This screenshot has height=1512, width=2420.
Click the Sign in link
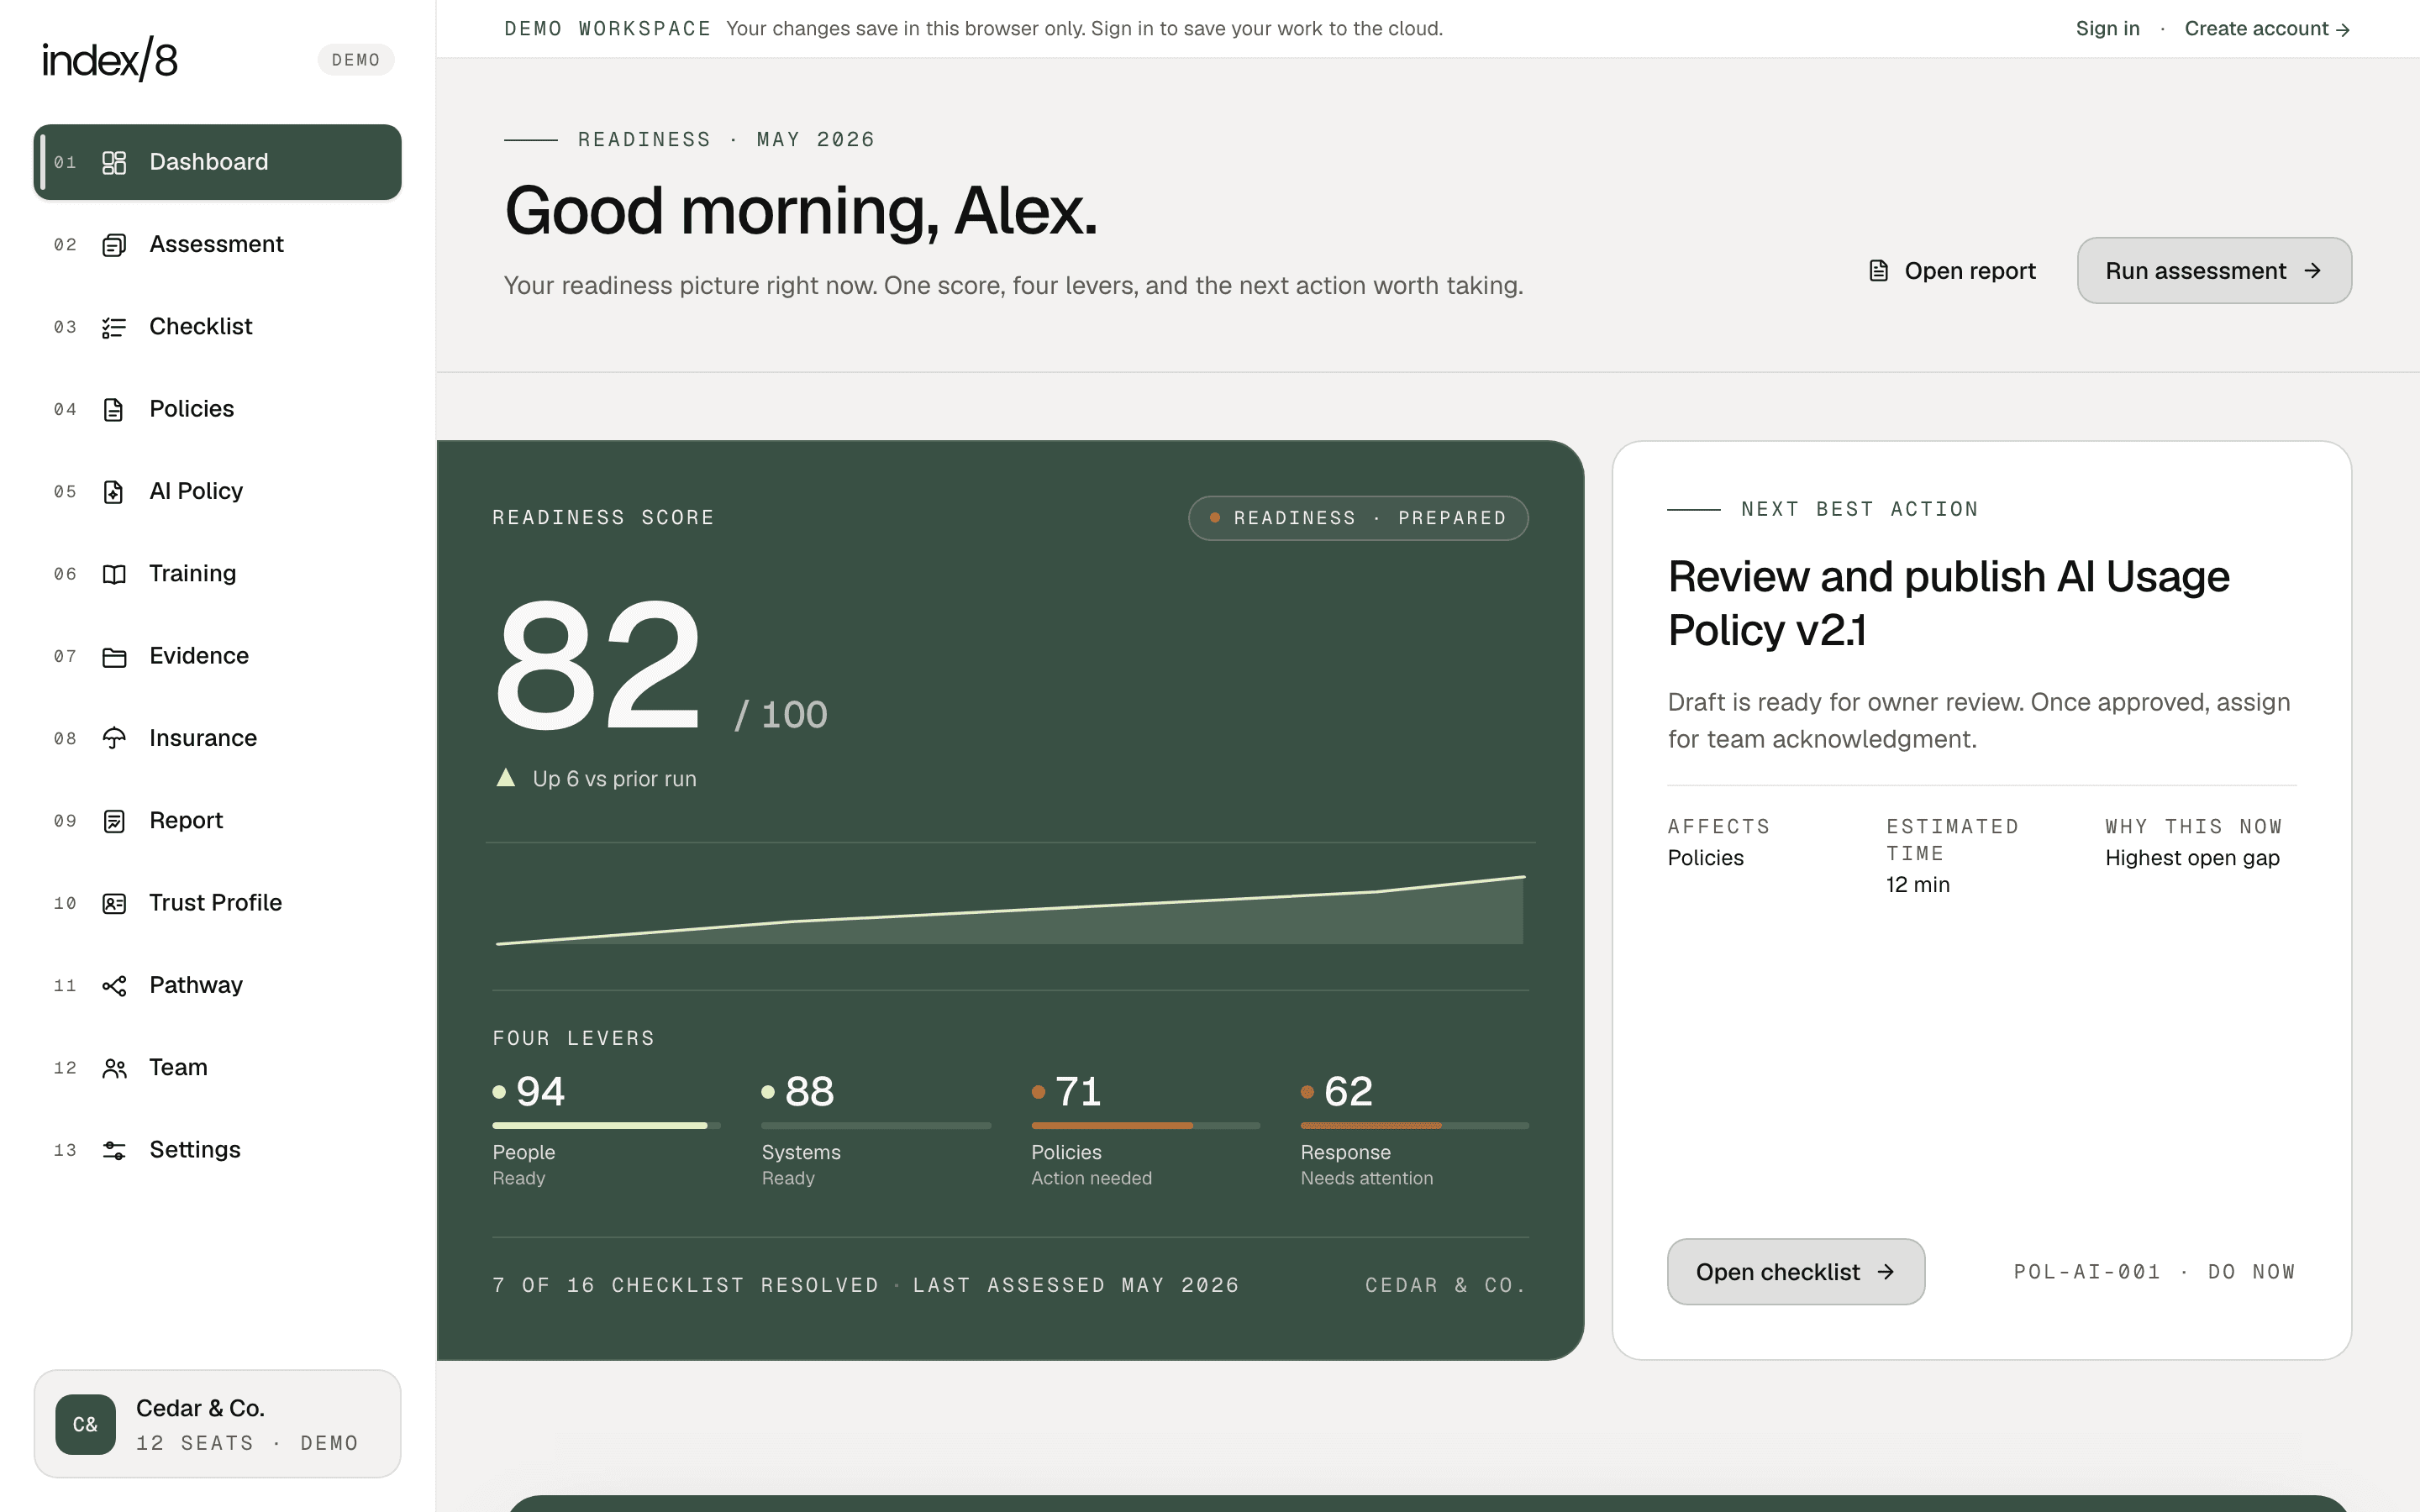click(2107, 28)
